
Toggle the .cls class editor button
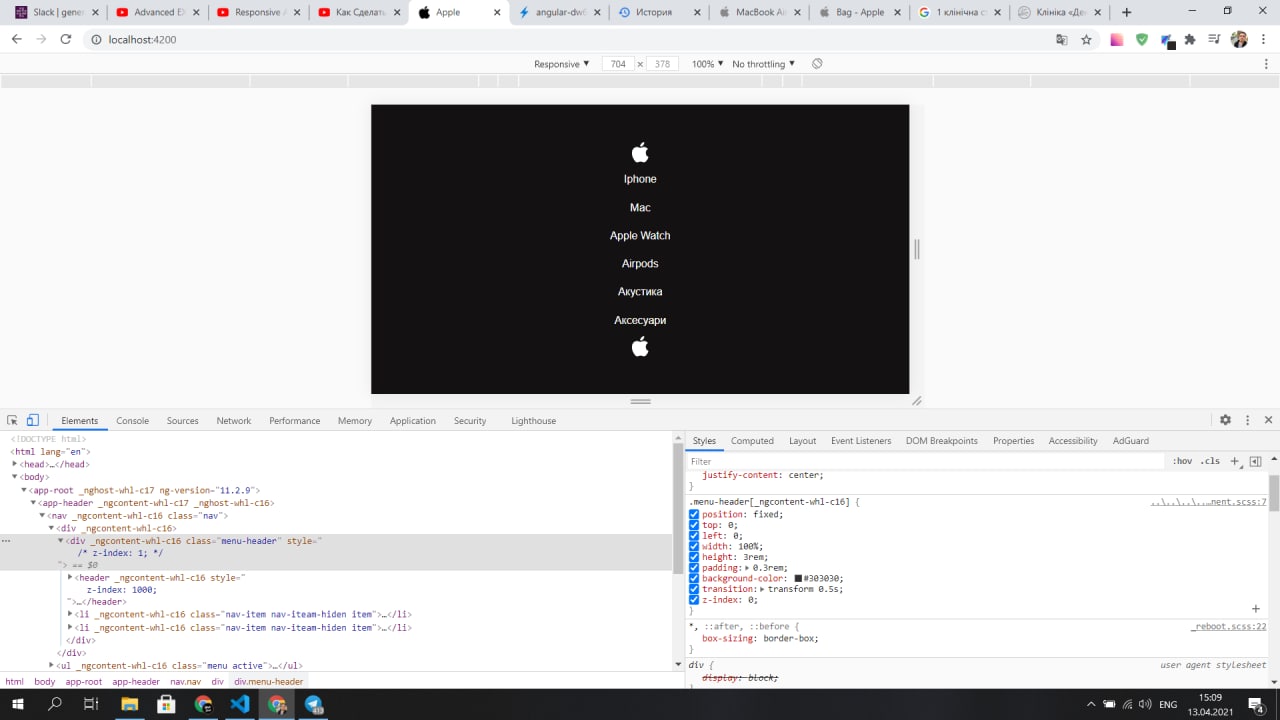tap(1211, 461)
